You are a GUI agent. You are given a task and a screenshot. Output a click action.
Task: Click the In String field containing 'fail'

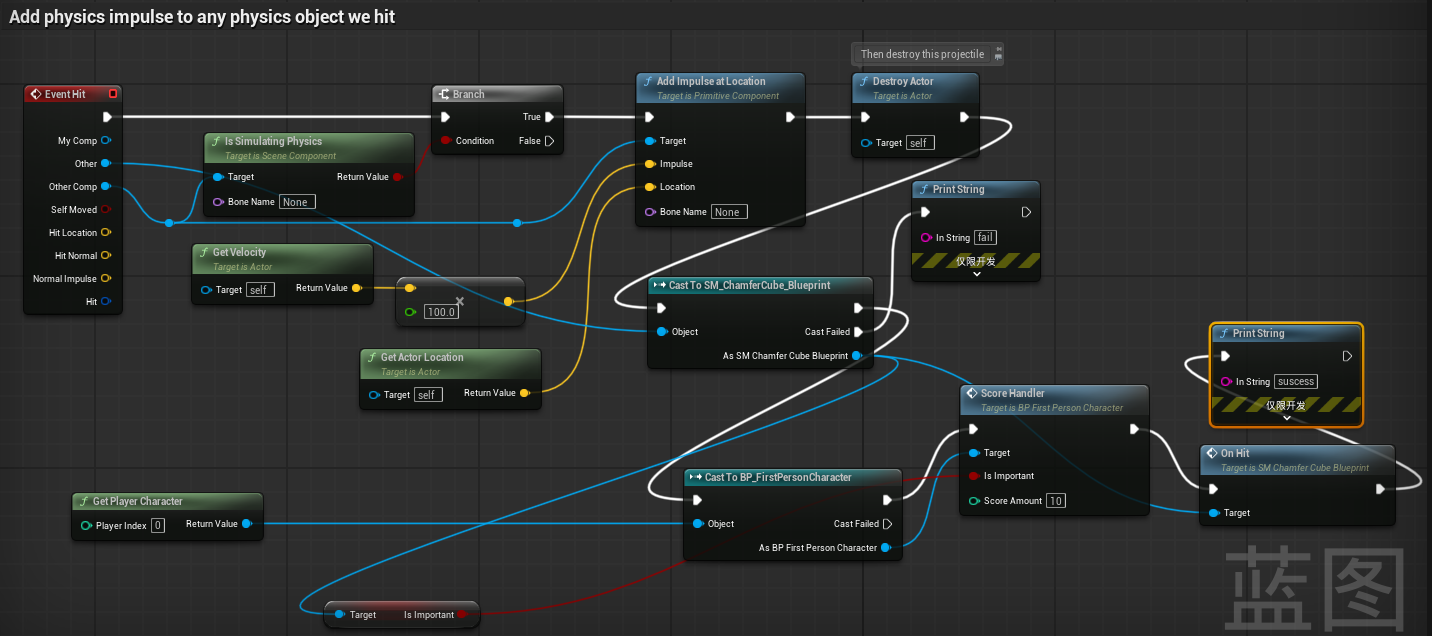(x=985, y=238)
